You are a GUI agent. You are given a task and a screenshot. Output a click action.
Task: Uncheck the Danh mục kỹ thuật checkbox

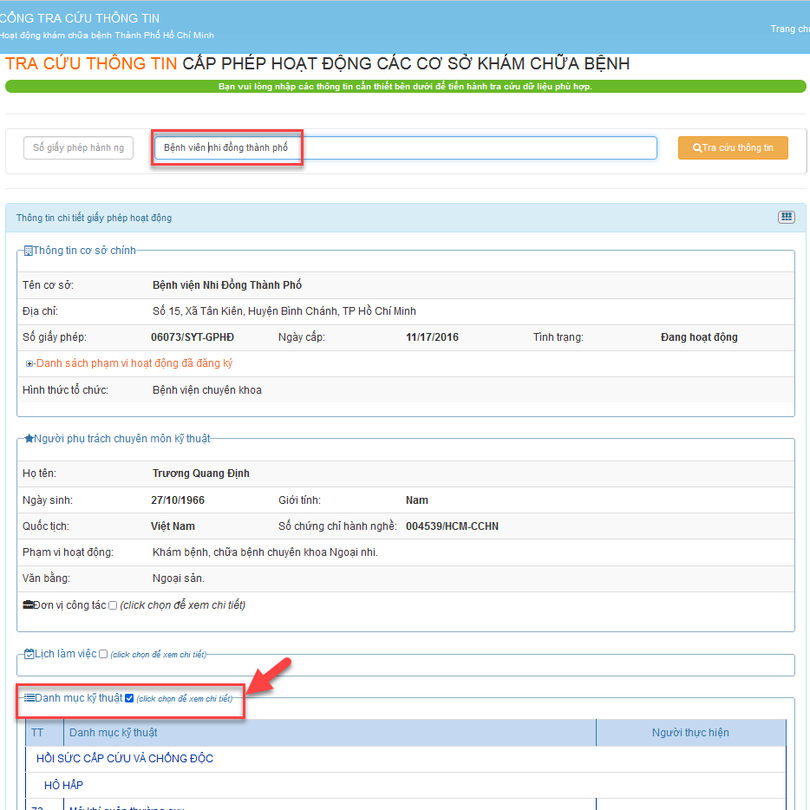[129, 698]
